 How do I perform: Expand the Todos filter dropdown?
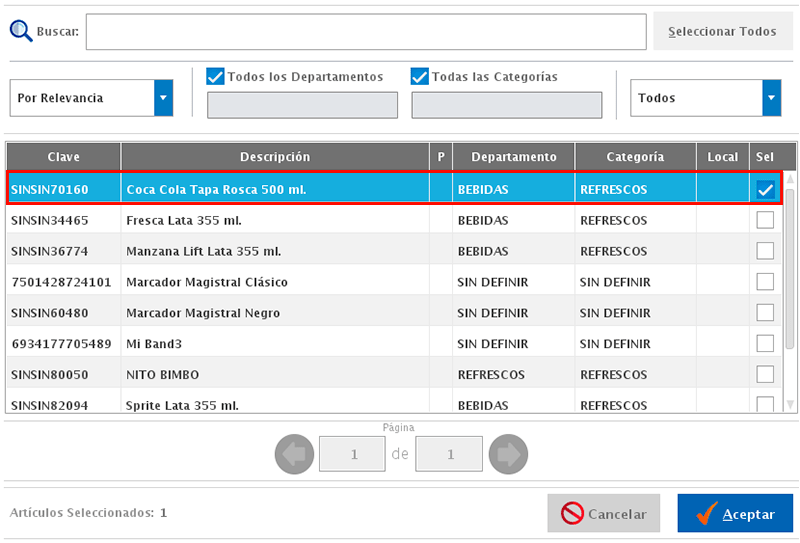[771, 98]
